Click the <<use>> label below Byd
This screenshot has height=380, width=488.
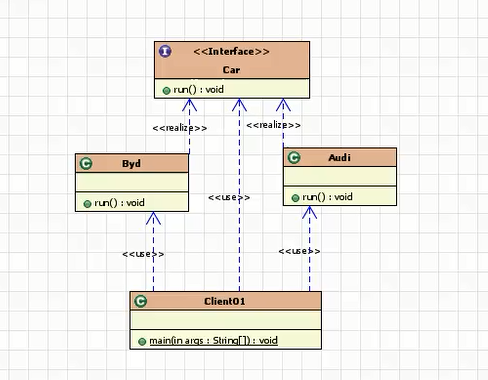click(x=143, y=254)
